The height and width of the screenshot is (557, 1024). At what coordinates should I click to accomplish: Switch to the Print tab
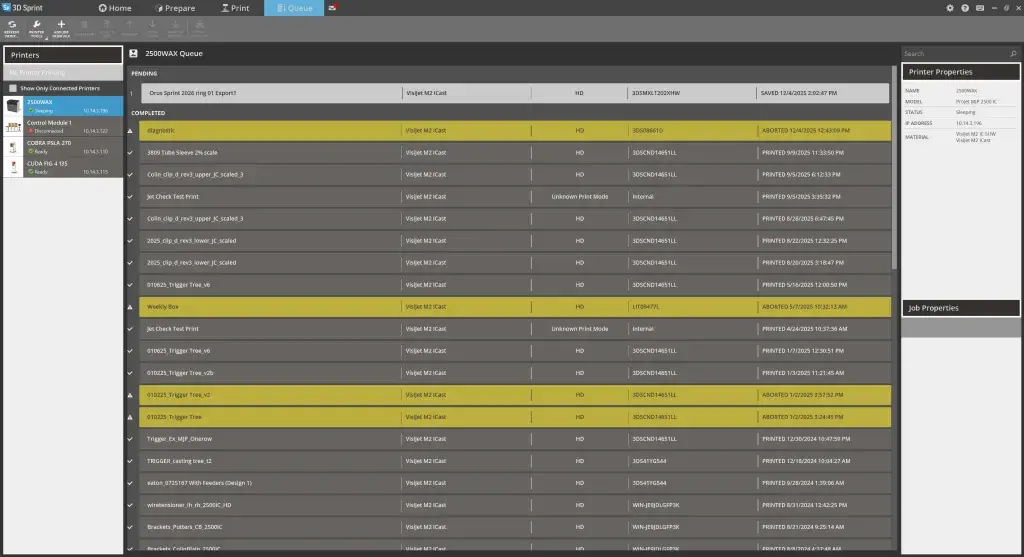(x=235, y=8)
